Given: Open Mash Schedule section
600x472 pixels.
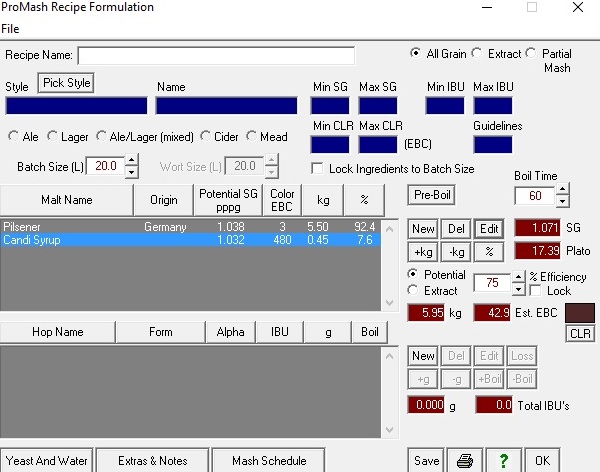Looking at the screenshot, I should point(269,461).
